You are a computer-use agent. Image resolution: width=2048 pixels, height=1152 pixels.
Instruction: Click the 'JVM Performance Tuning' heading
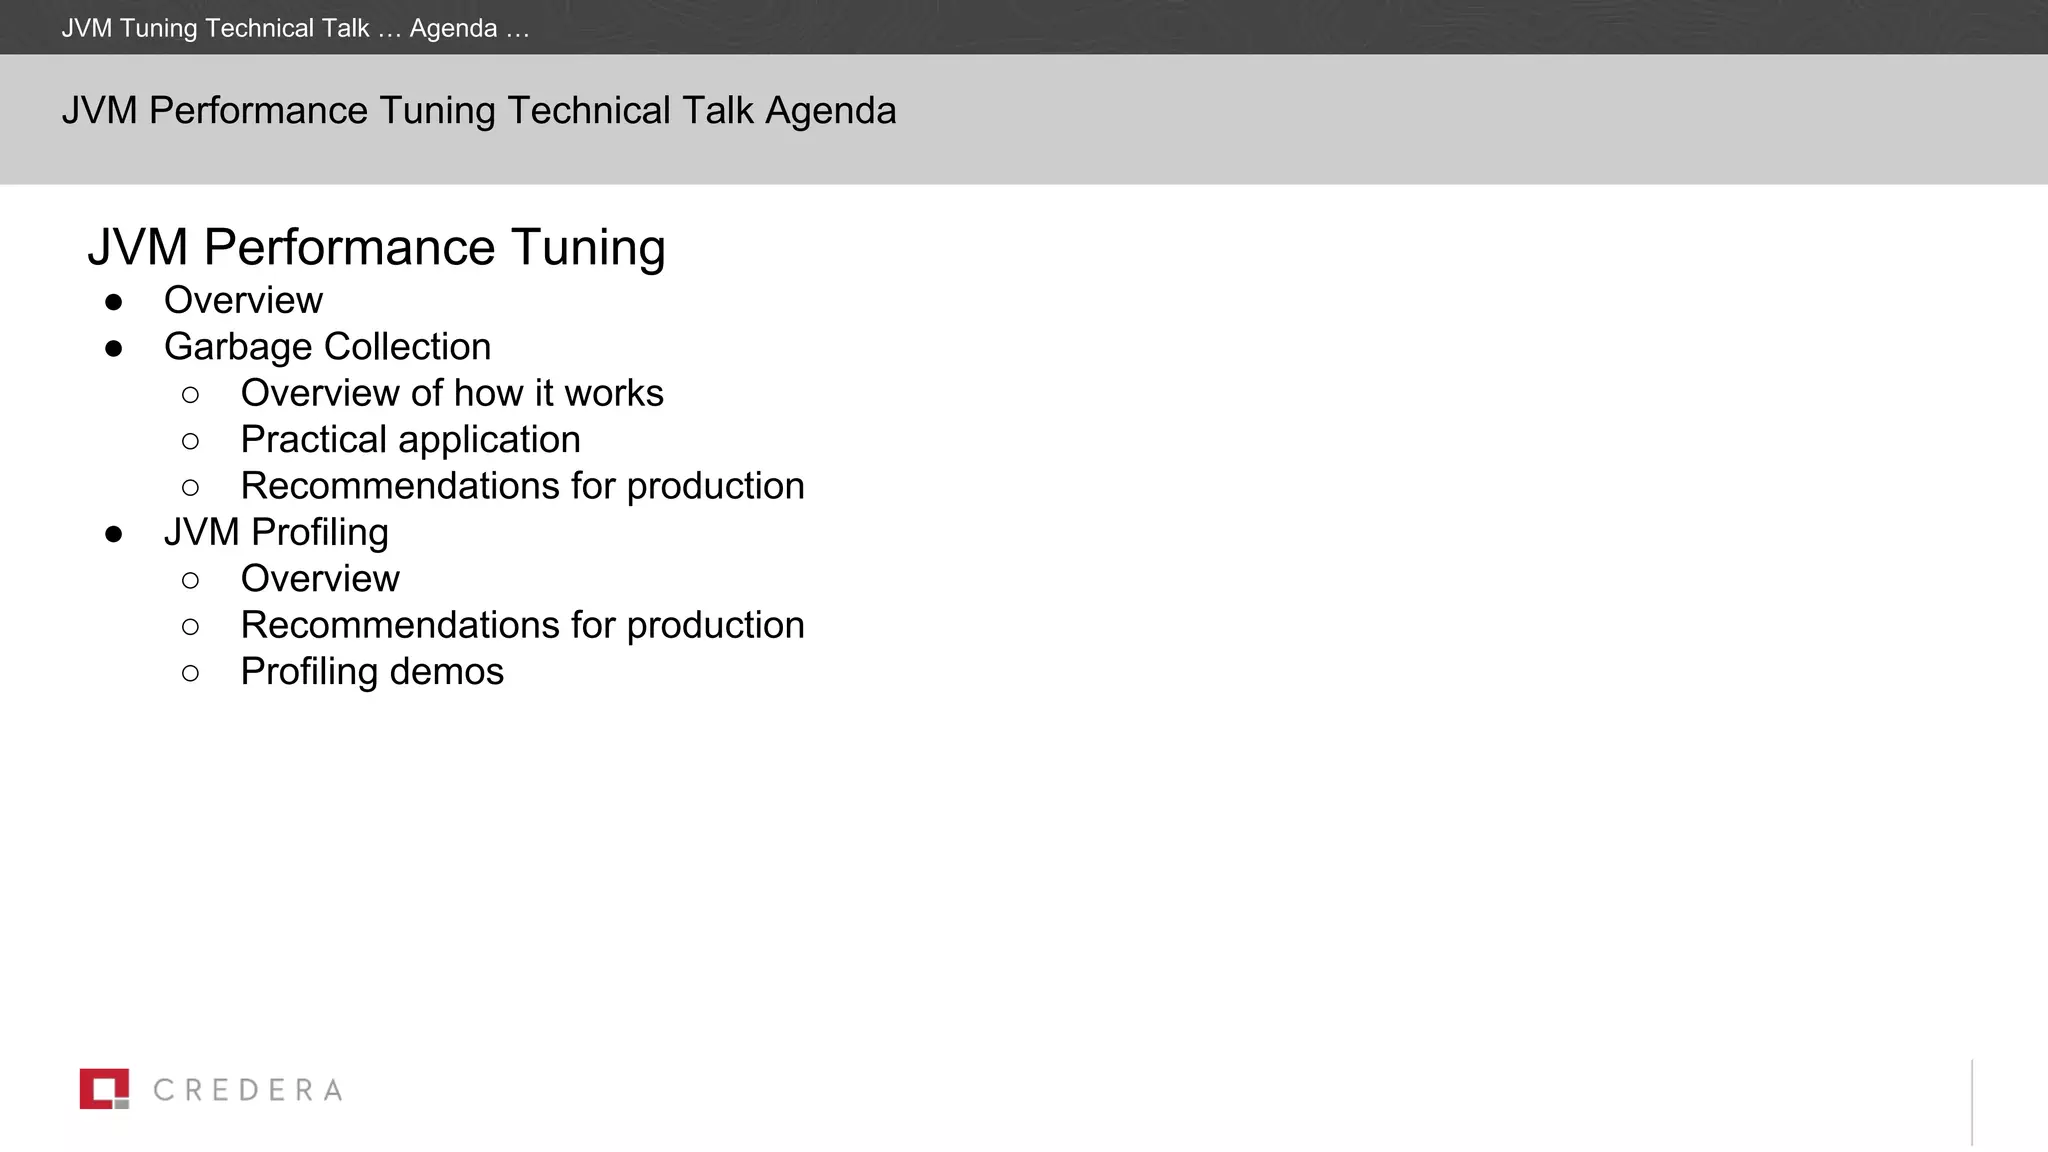[x=376, y=247]
